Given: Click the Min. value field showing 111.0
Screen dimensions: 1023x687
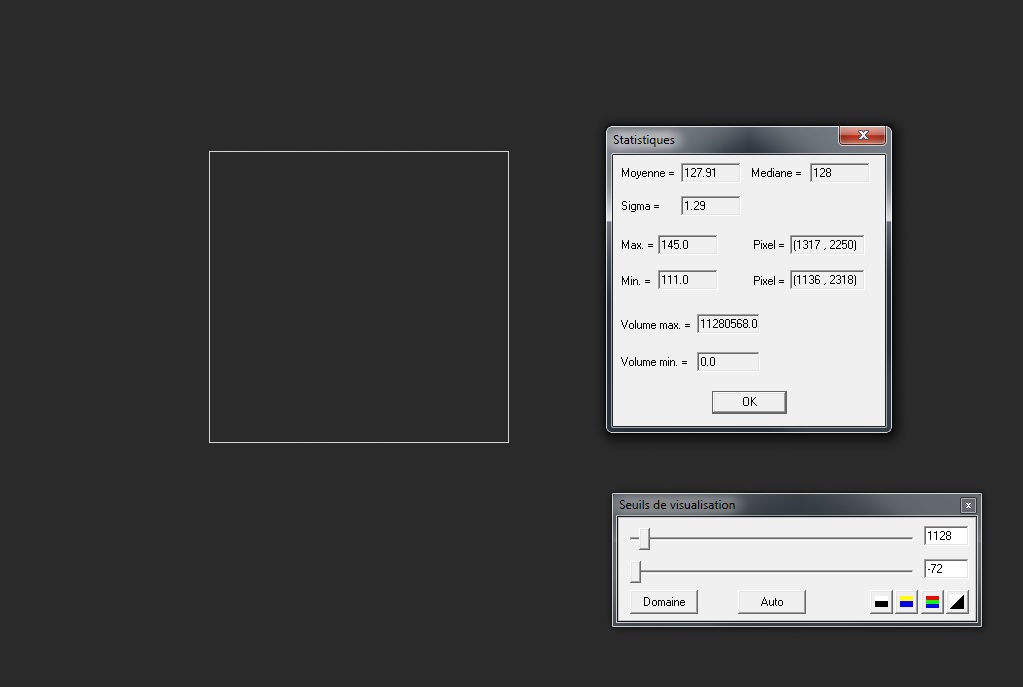Looking at the screenshot, I should click(687, 280).
